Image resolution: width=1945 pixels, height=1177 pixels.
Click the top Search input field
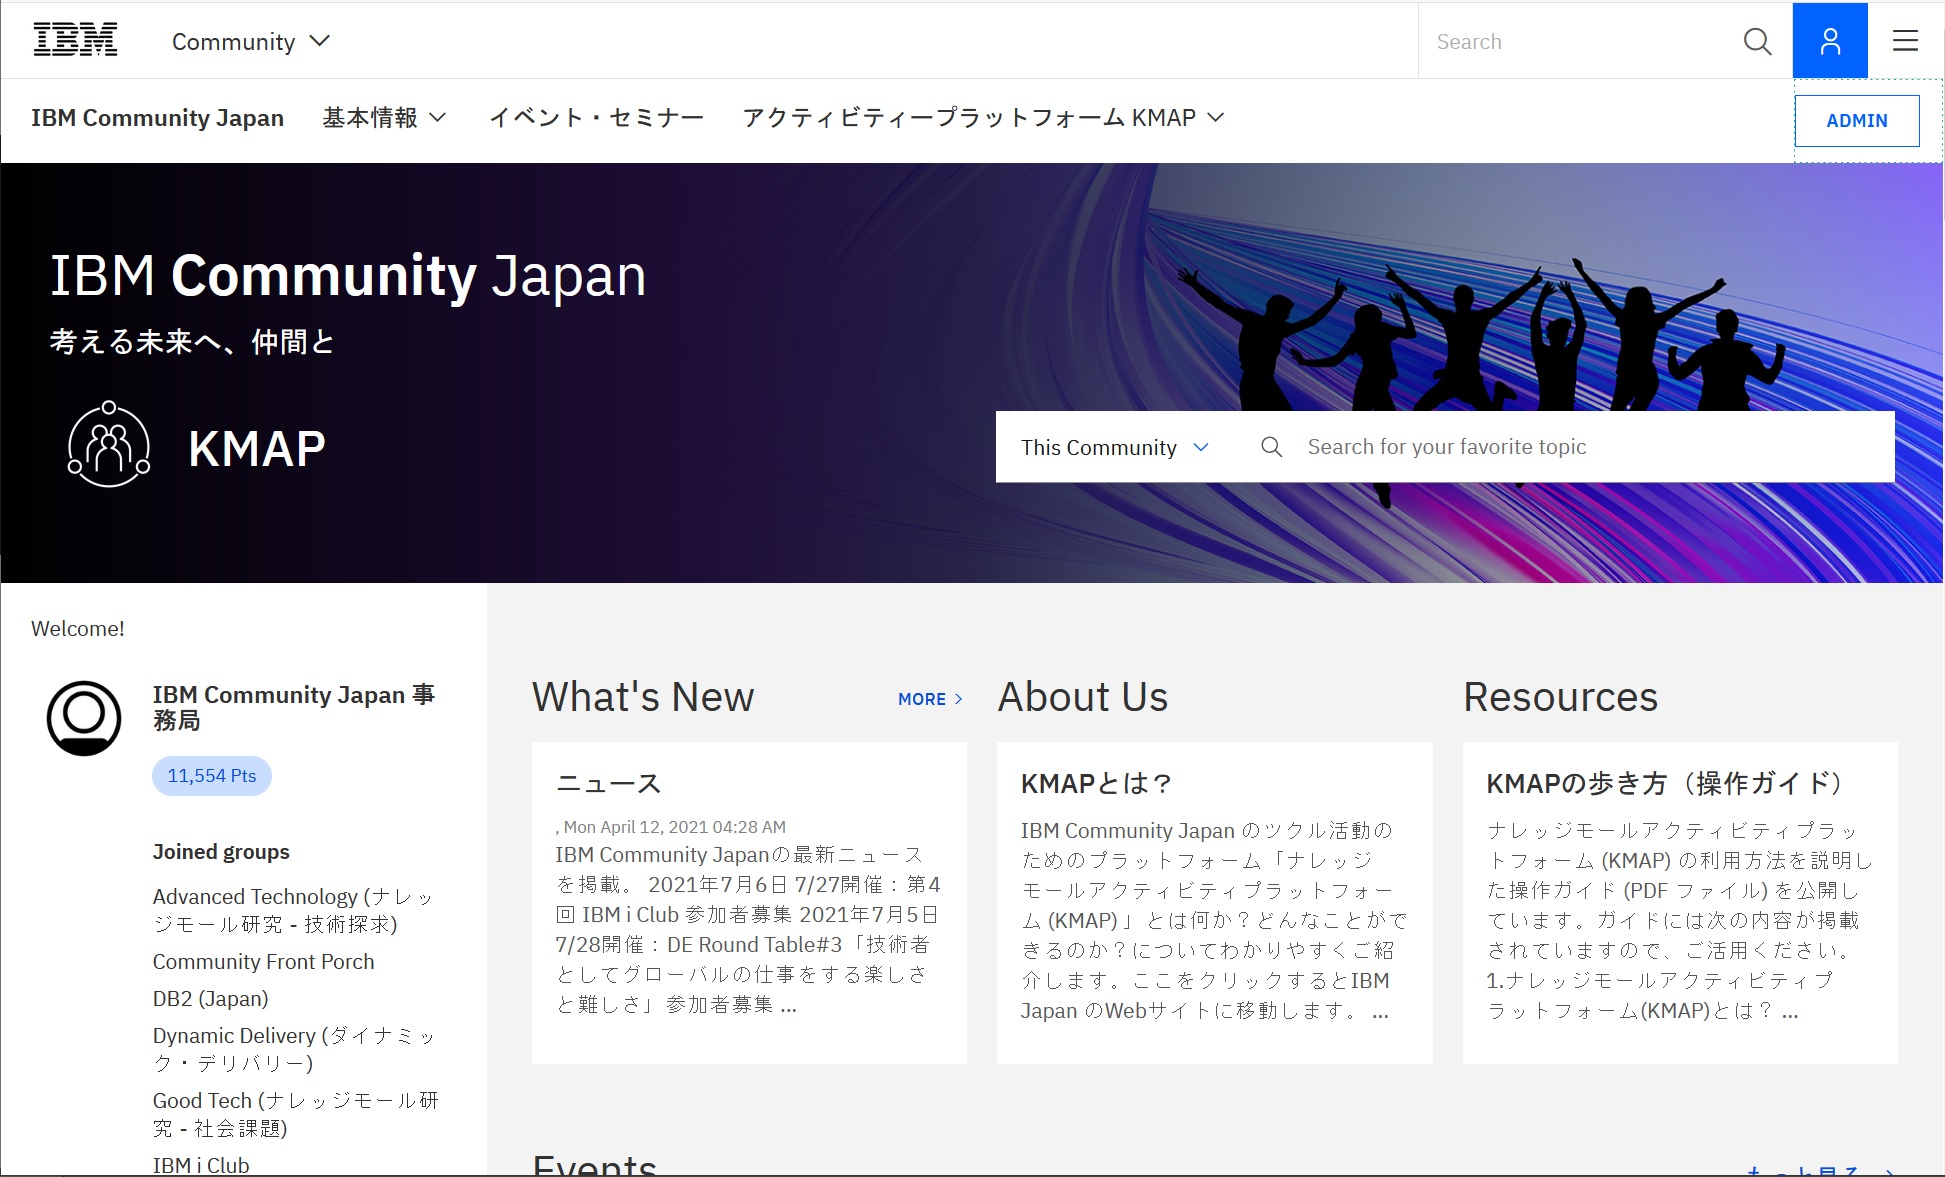[x=1580, y=41]
